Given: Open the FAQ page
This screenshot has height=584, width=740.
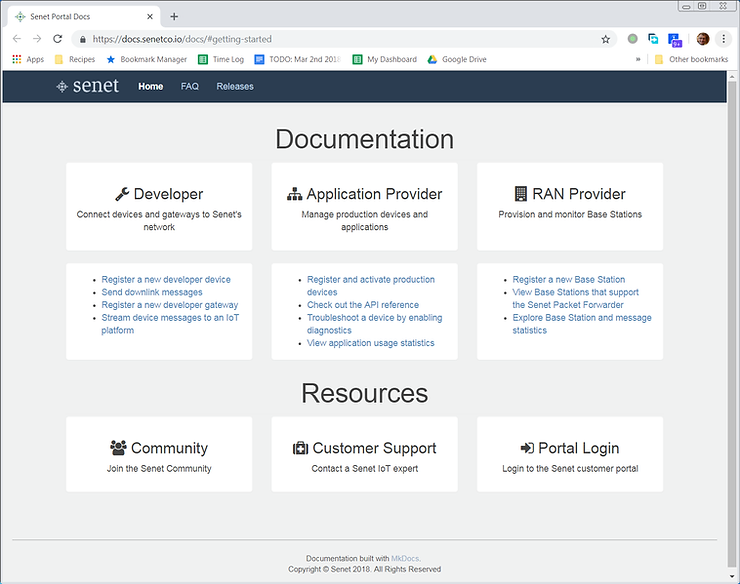Looking at the screenshot, I should tap(190, 86).
